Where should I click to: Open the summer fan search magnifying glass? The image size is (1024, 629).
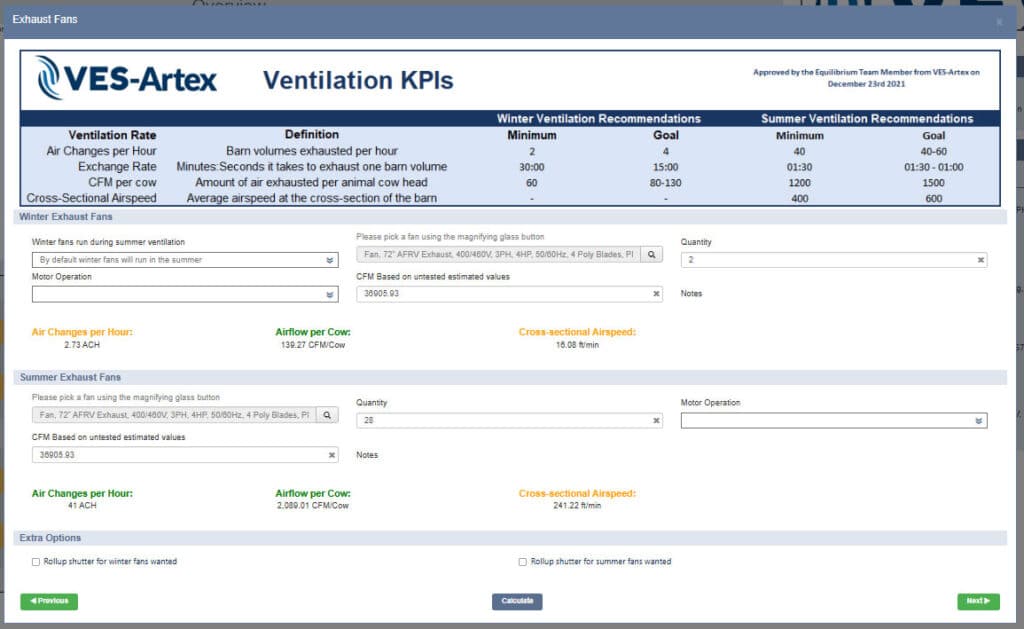[327, 415]
